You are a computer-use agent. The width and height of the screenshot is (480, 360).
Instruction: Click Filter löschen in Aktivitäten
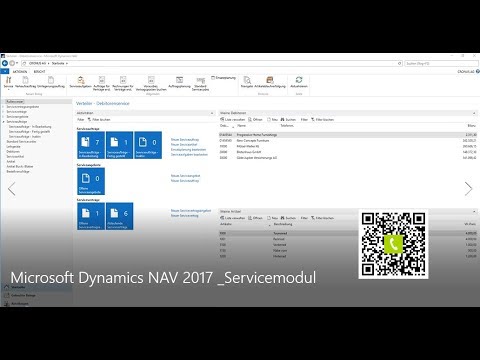click(x=99, y=119)
